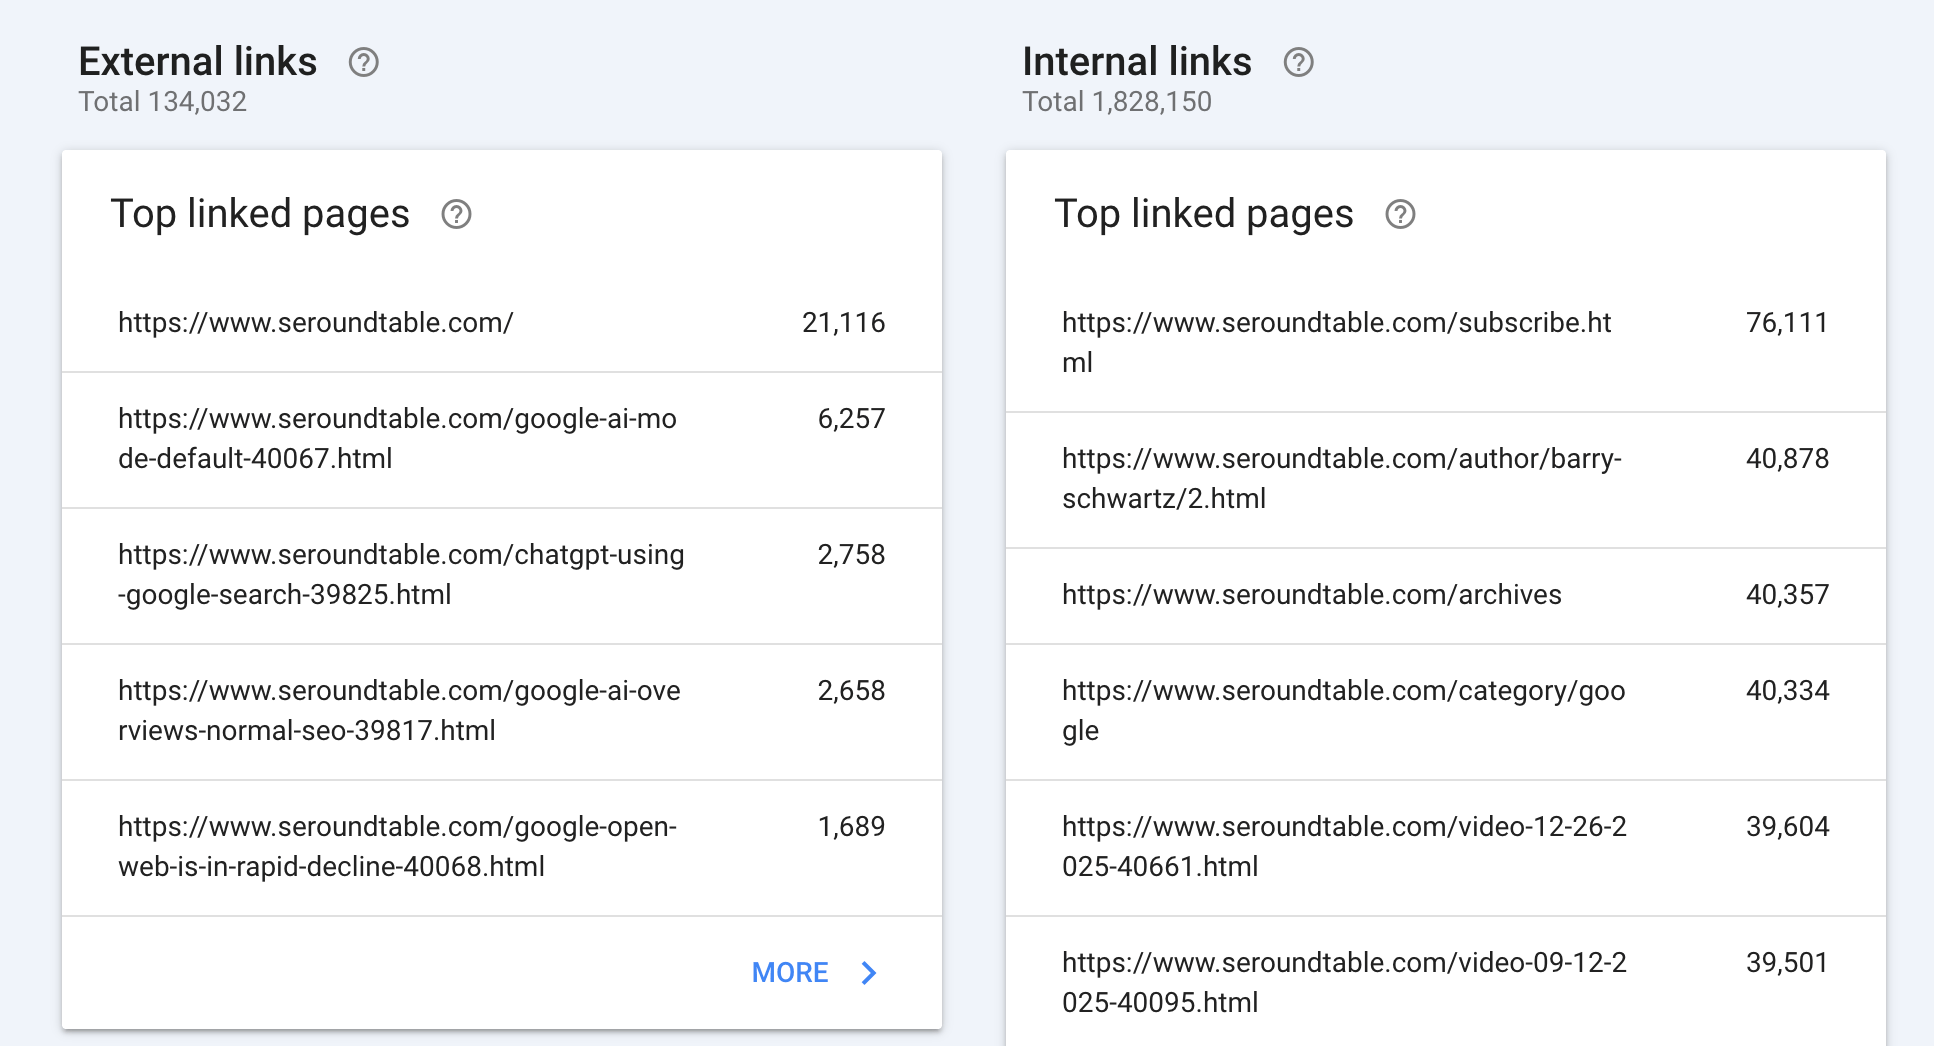Viewport: 1934px width, 1046px height.
Task: Select the video-09-12-2025-40095 row
Action: coord(1344,983)
